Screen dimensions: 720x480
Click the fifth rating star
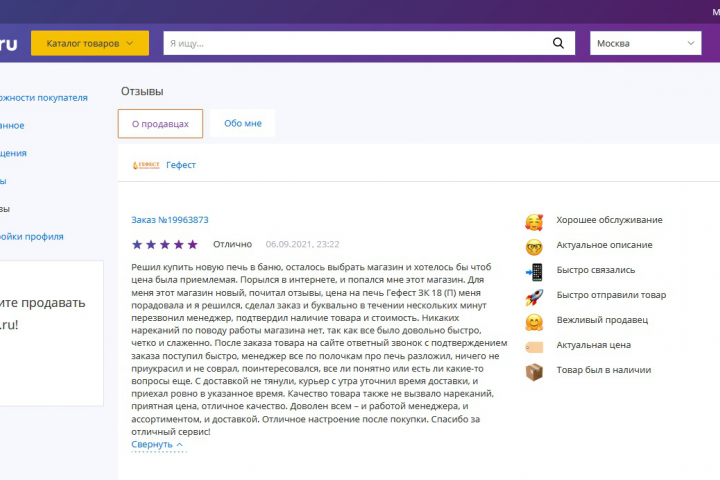(192, 244)
